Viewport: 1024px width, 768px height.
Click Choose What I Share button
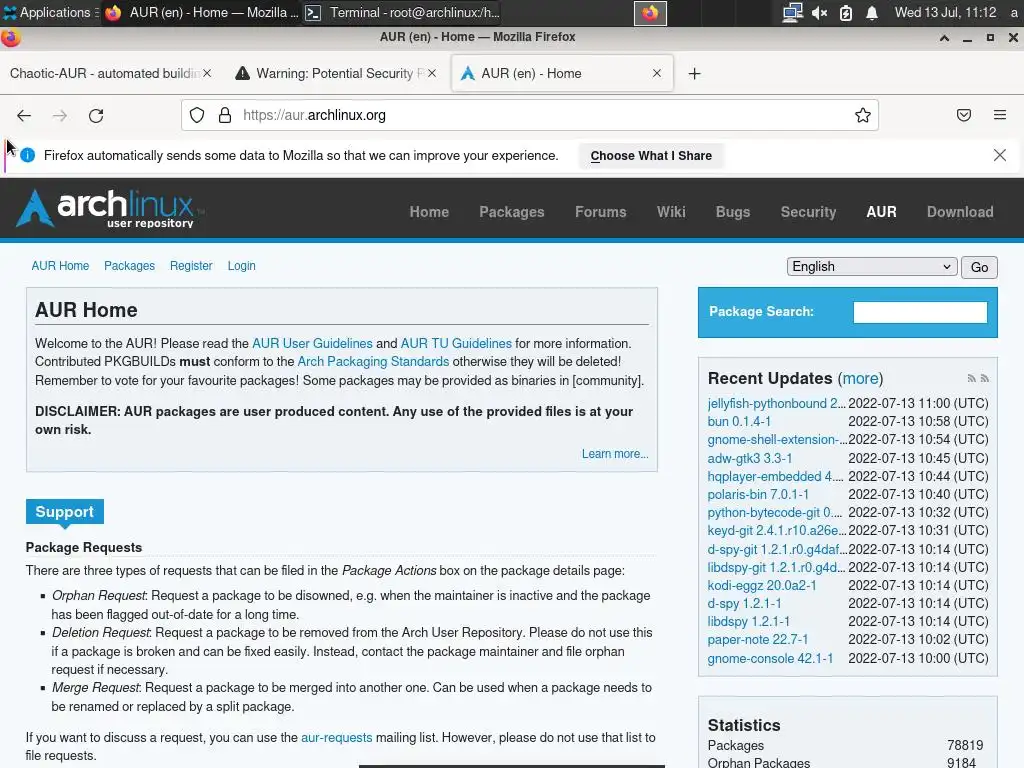click(651, 156)
